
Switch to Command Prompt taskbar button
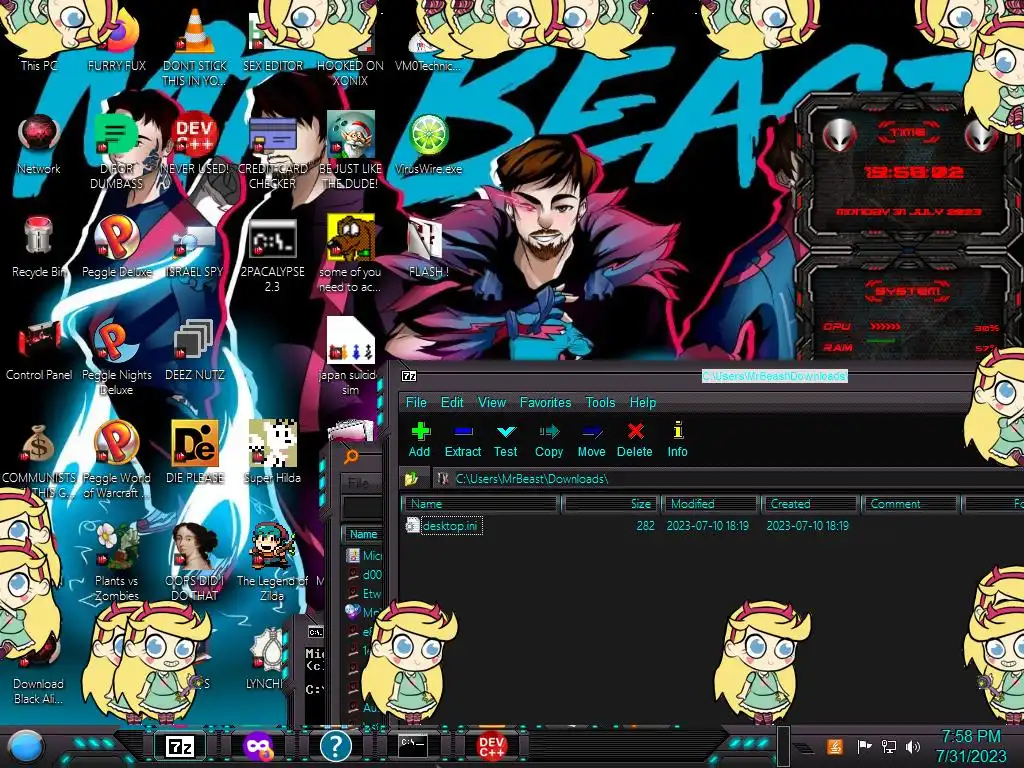413,745
